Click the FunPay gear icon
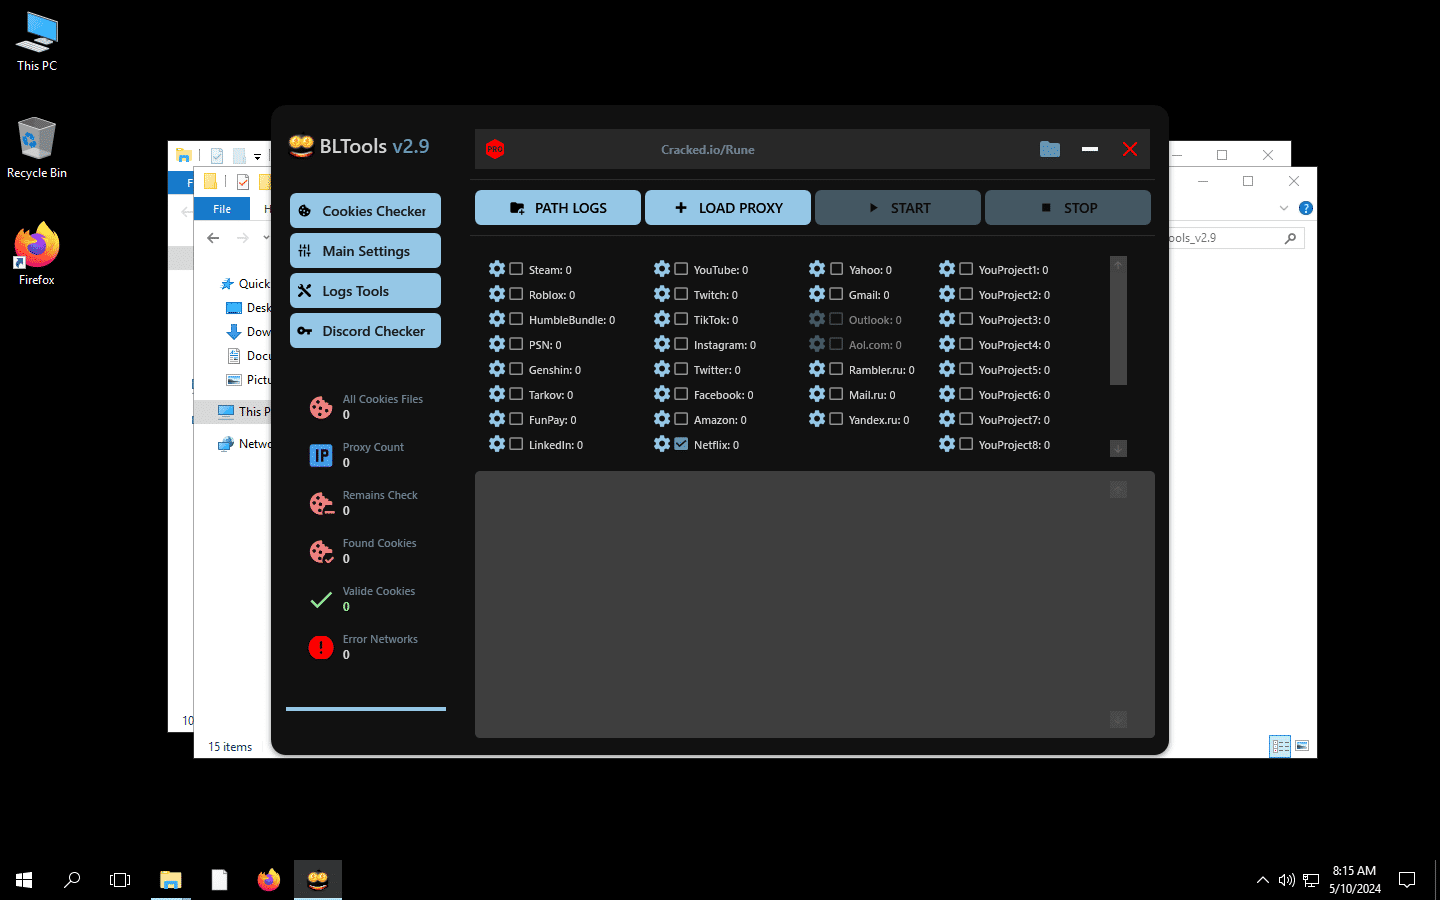 point(497,419)
